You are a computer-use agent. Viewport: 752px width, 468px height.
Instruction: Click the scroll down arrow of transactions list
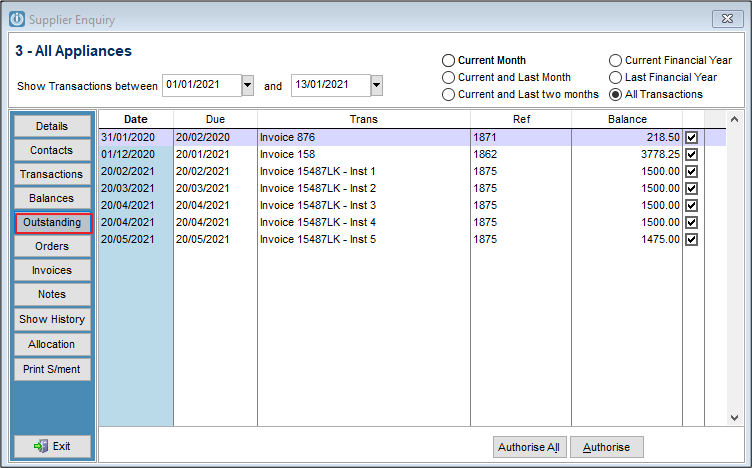(x=734, y=417)
